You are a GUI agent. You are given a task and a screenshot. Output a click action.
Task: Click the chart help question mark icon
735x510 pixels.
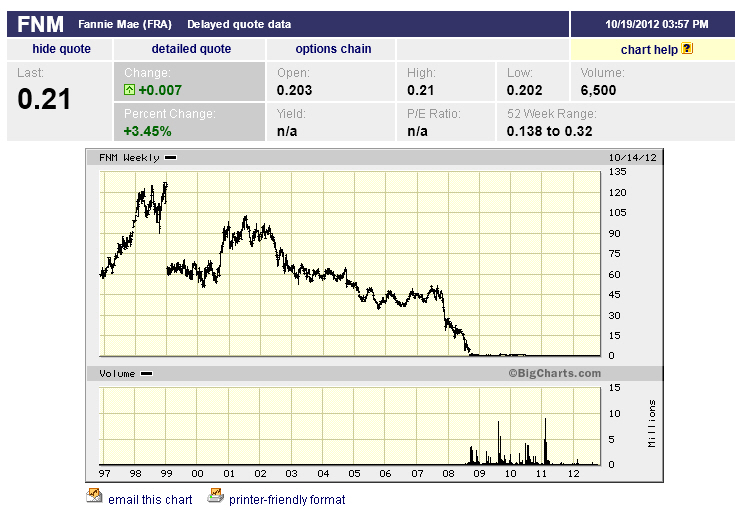point(687,48)
